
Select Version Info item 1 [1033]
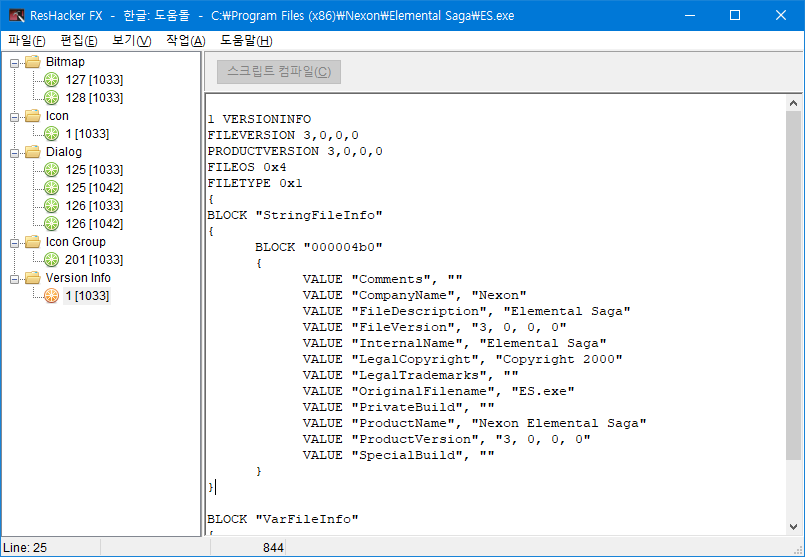point(87,296)
